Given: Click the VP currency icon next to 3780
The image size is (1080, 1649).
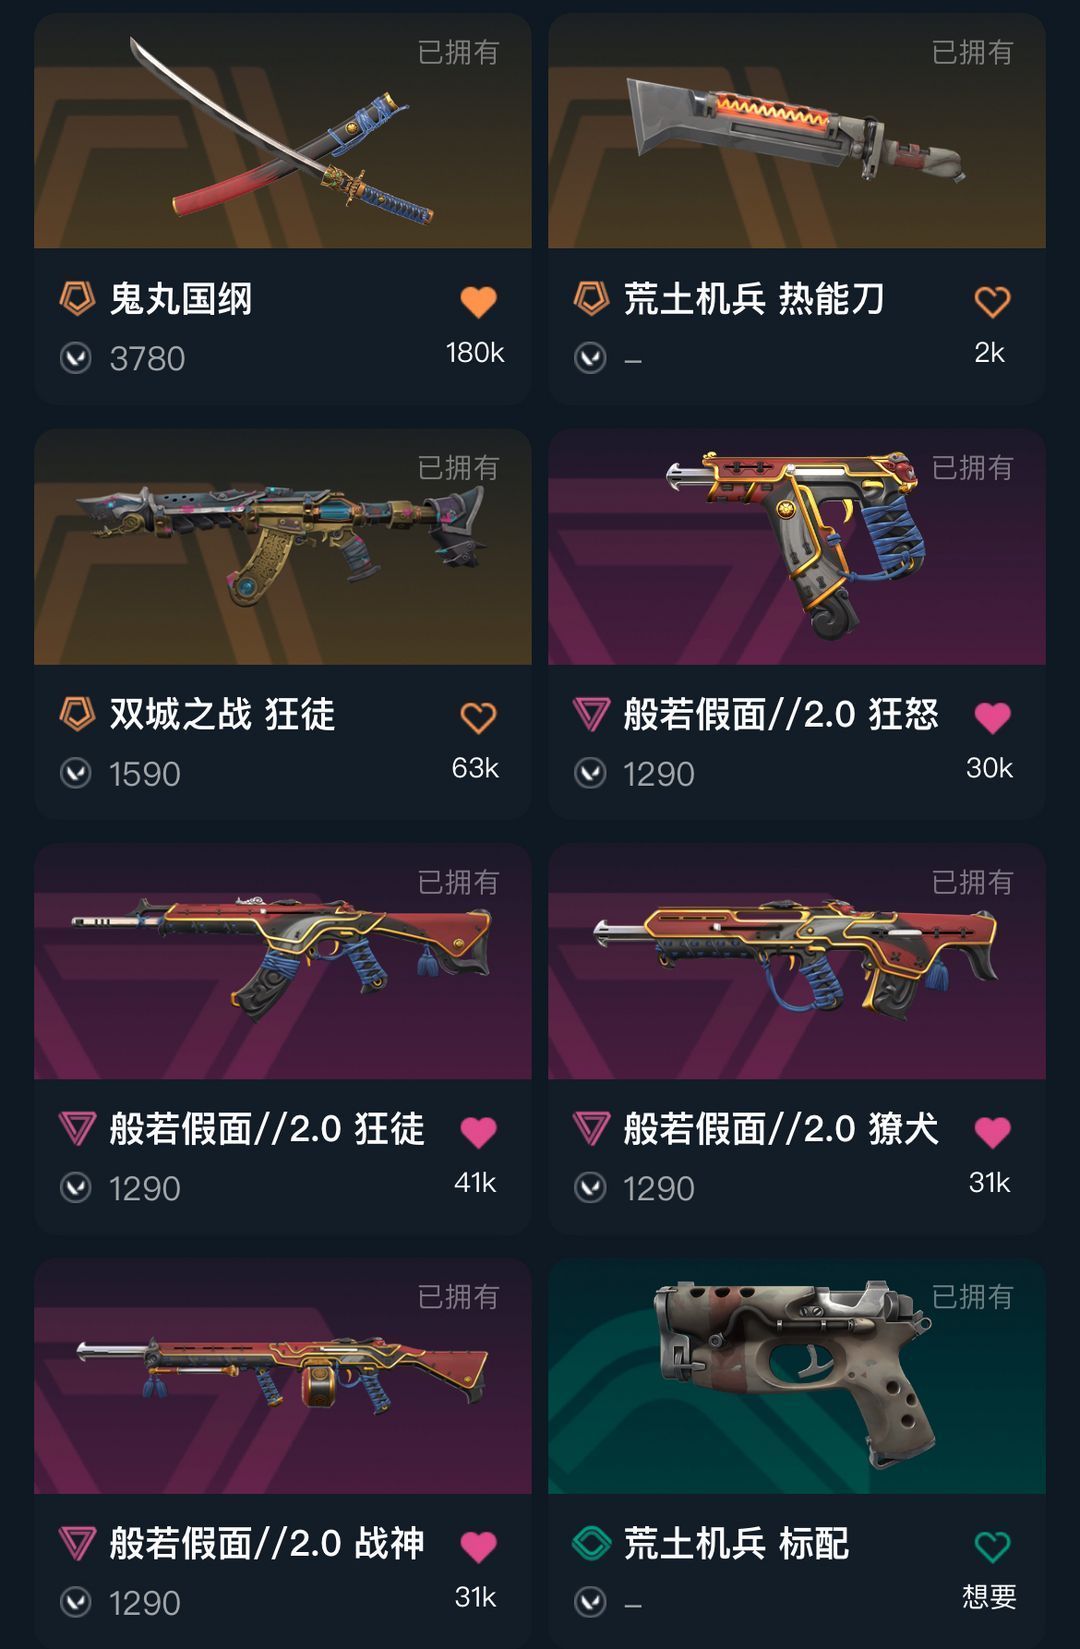Looking at the screenshot, I should [x=76, y=358].
